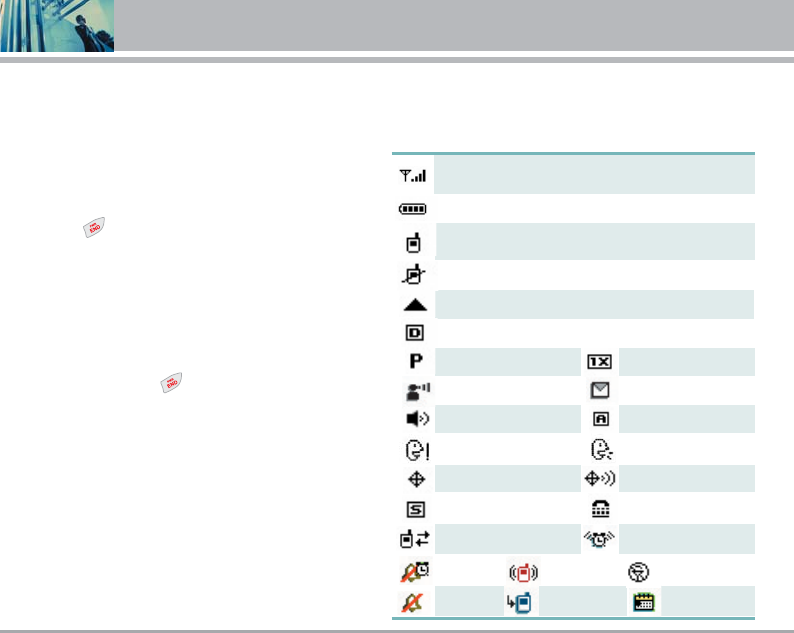Click the crossed-out handset no-service icon
The width and height of the screenshot is (794, 633).
pos(414,274)
